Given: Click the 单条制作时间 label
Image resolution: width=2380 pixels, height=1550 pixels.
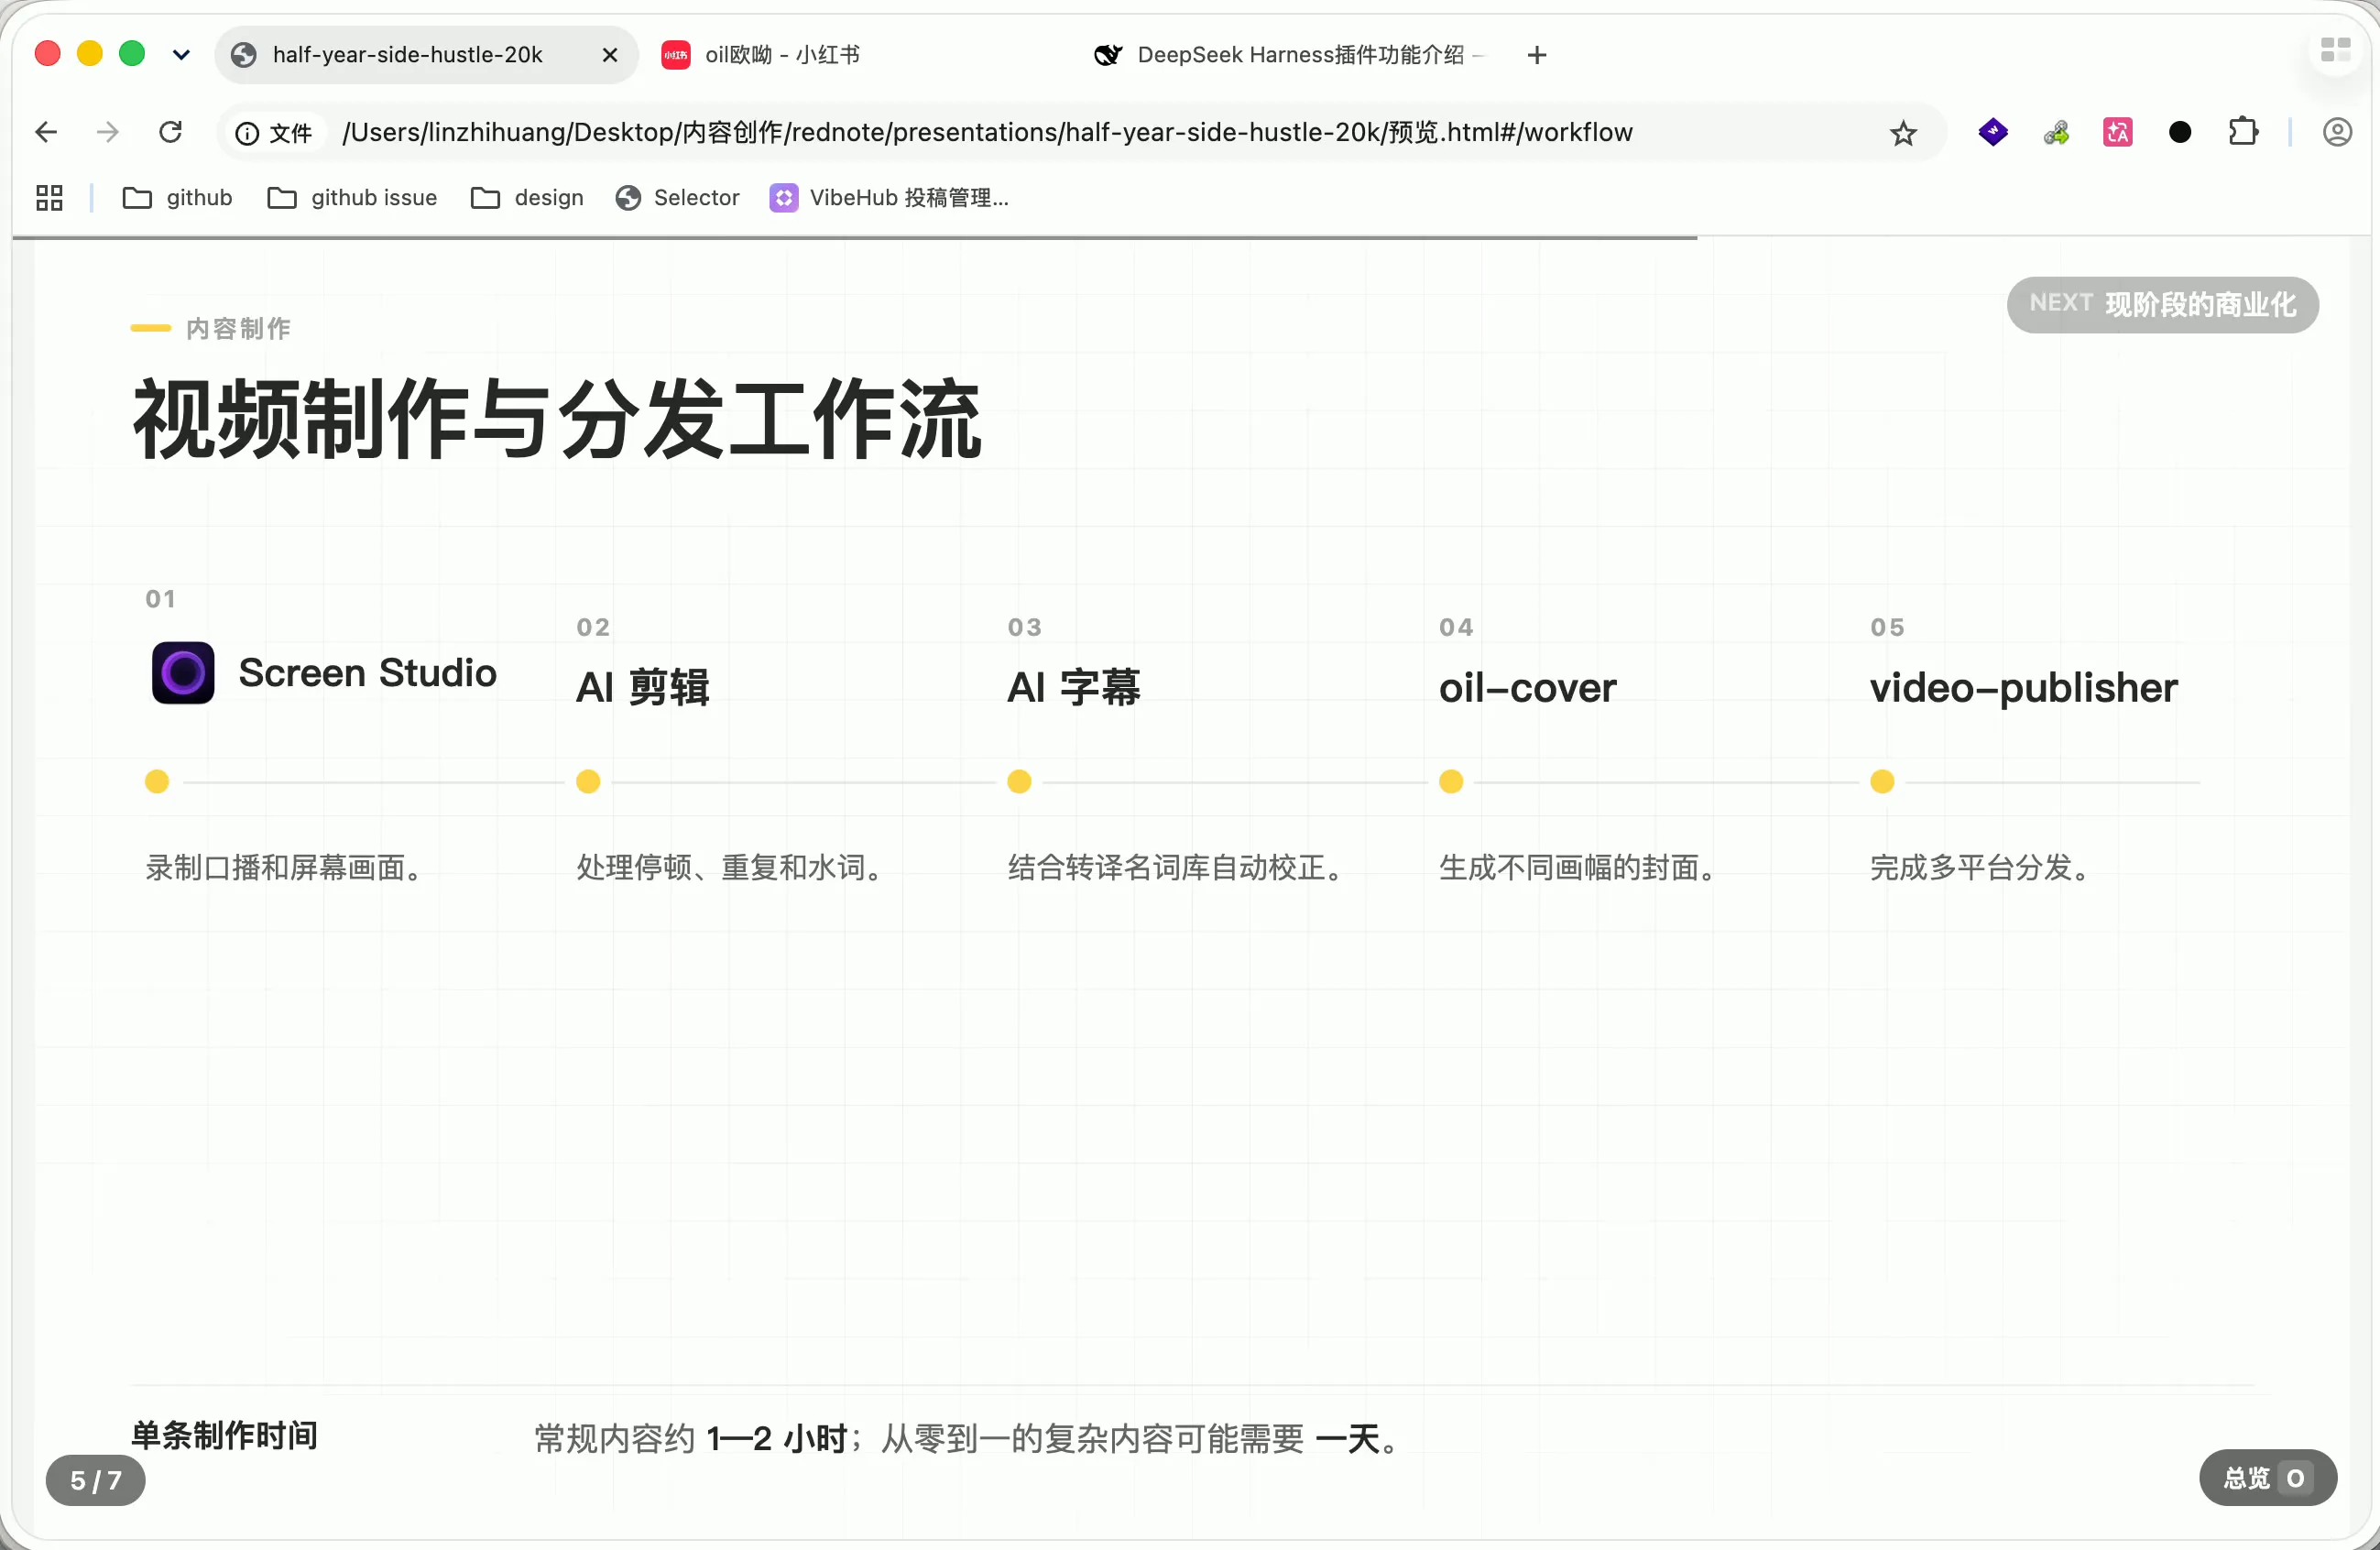Looking at the screenshot, I should 225,1435.
